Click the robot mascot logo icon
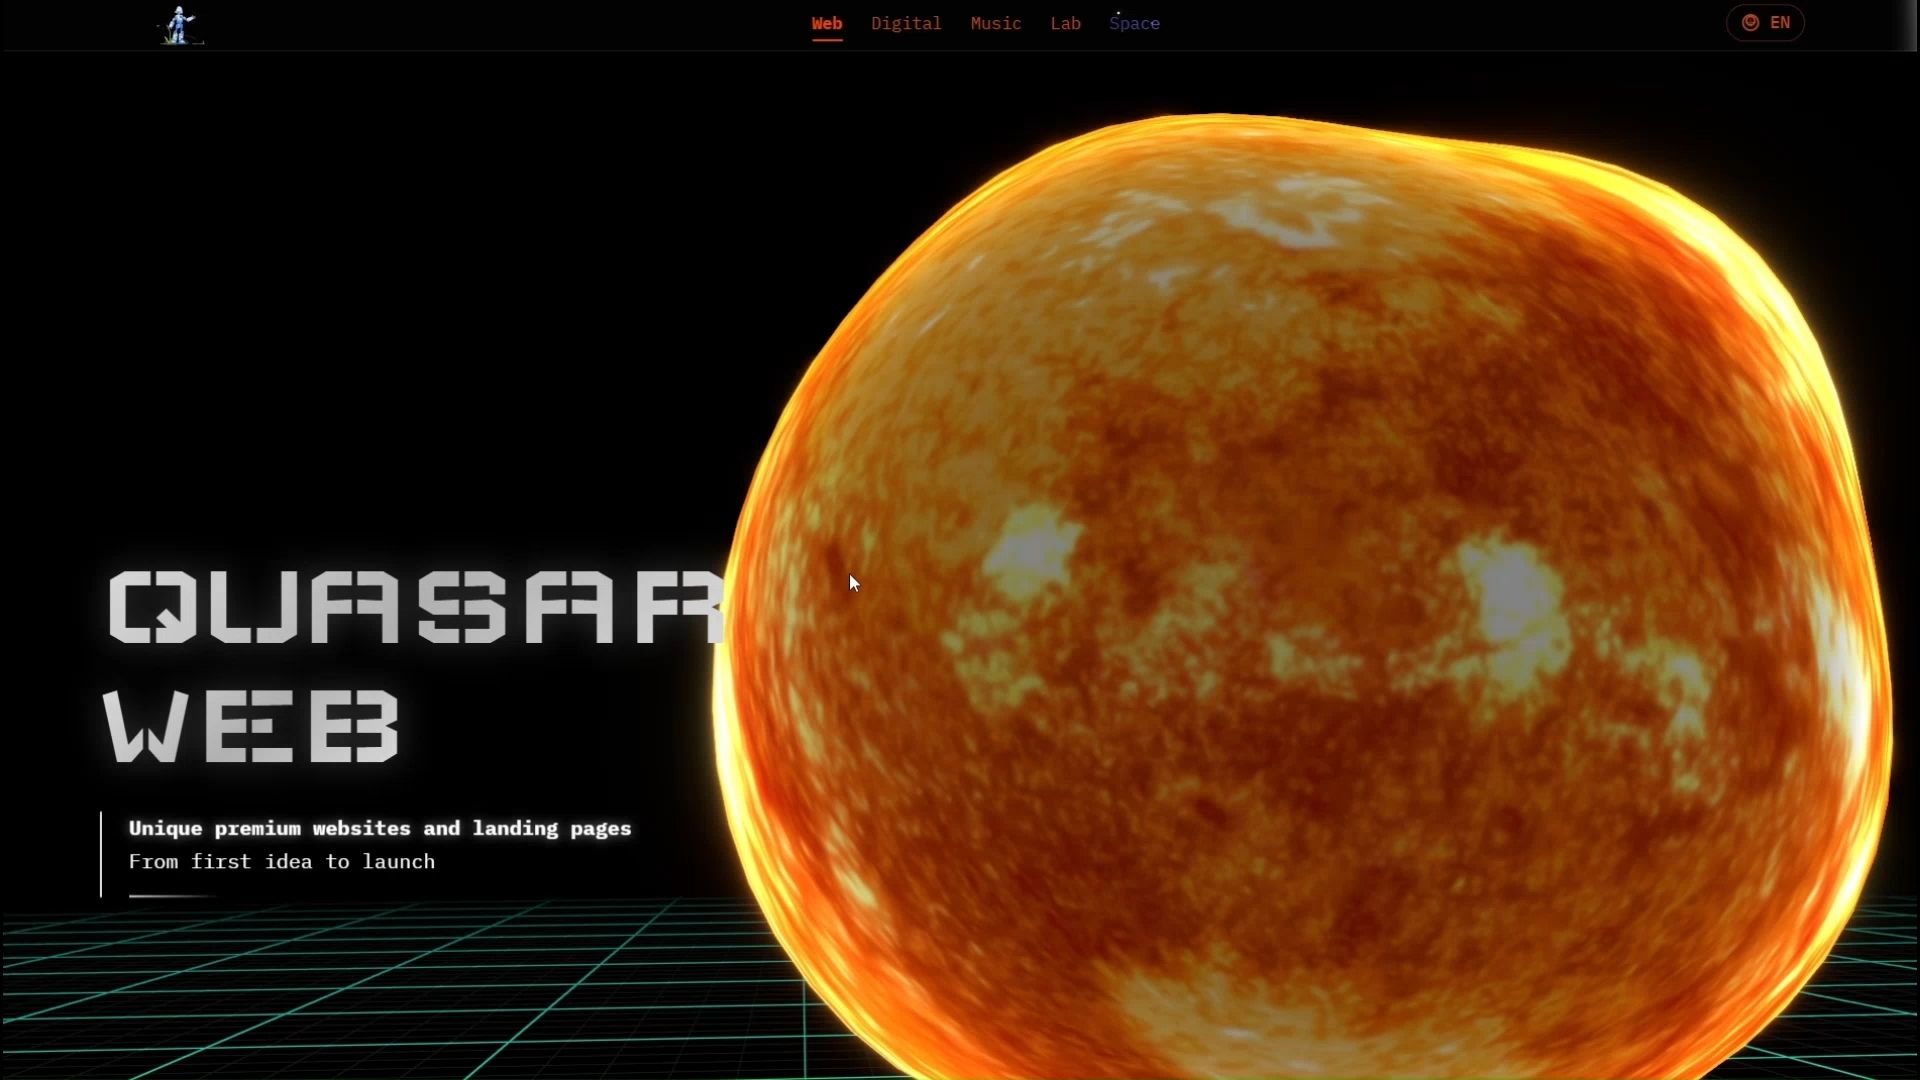Screen dimensions: 1920x1080 click(x=181, y=25)
